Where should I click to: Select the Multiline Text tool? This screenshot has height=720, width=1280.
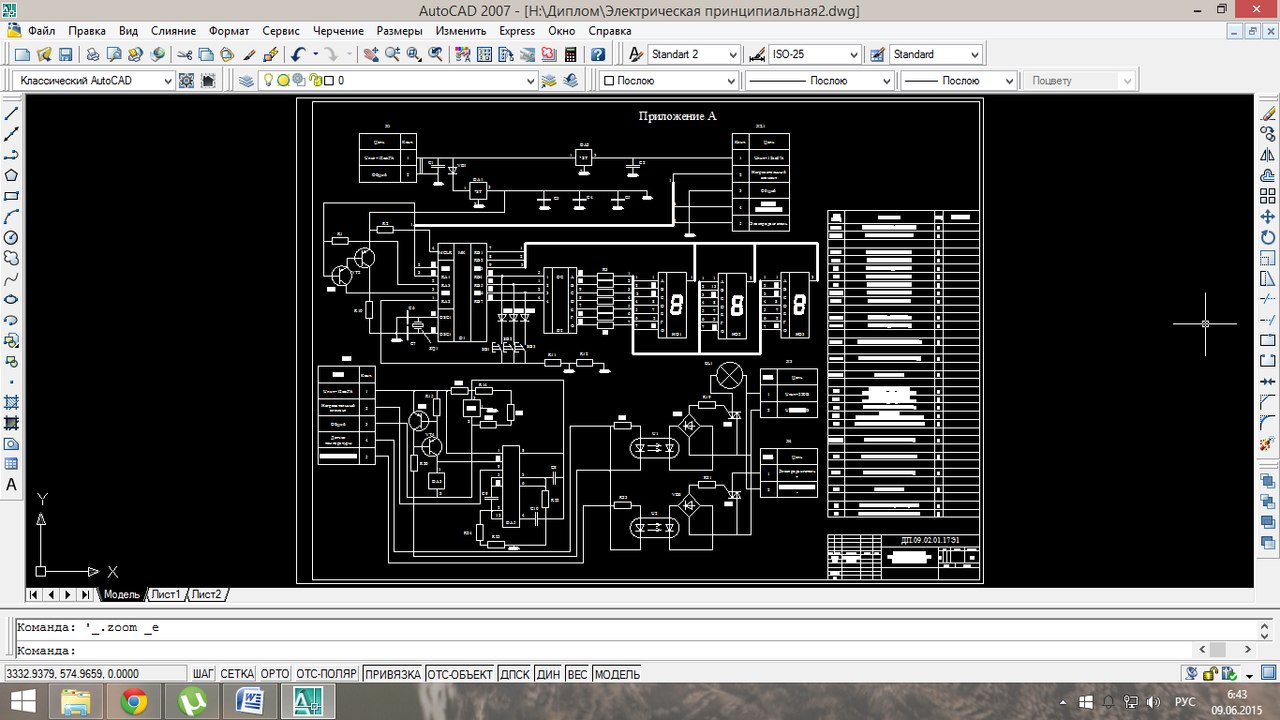[x=12, y=485]
